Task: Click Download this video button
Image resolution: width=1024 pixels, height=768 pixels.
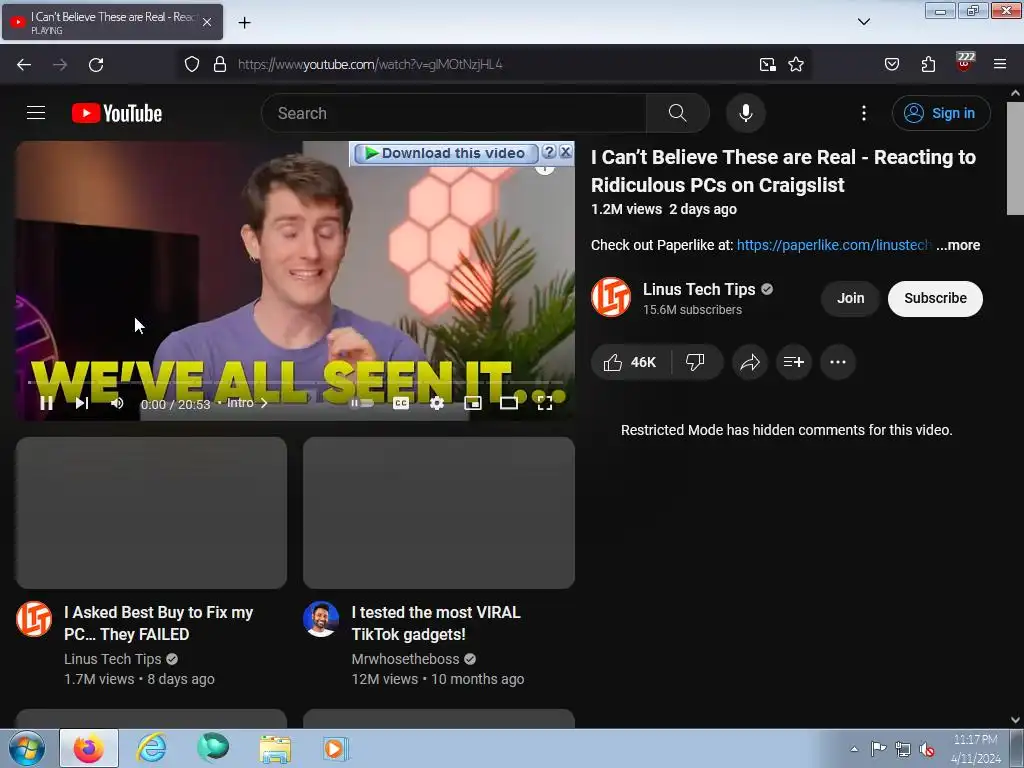Action: tap(446, 153)
